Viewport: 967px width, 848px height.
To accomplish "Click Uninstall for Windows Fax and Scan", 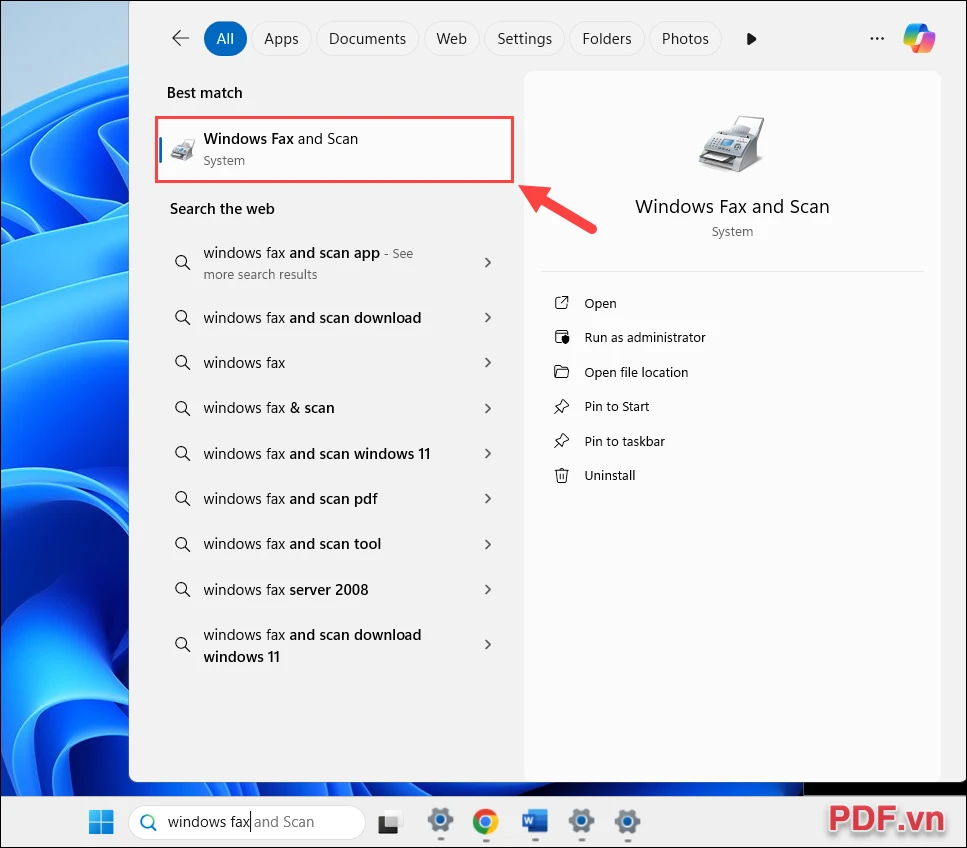I will coord(609,475).
